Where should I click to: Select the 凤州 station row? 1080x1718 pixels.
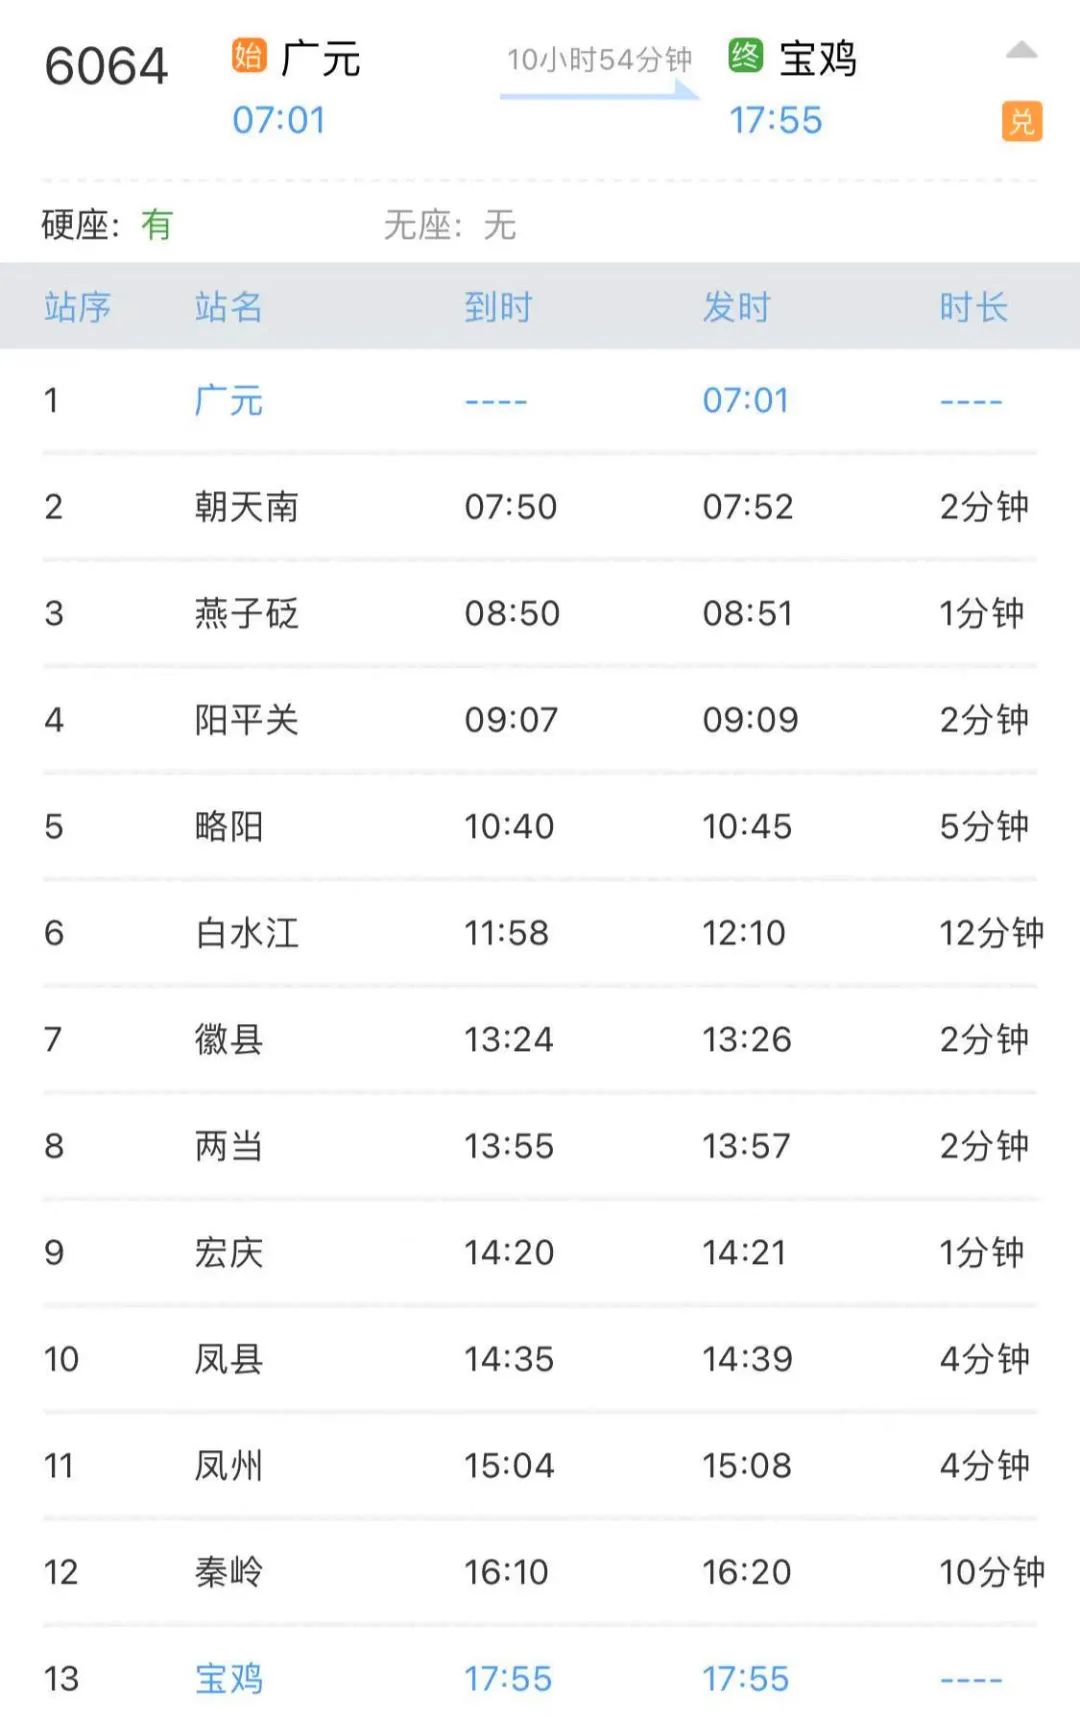228,1466
